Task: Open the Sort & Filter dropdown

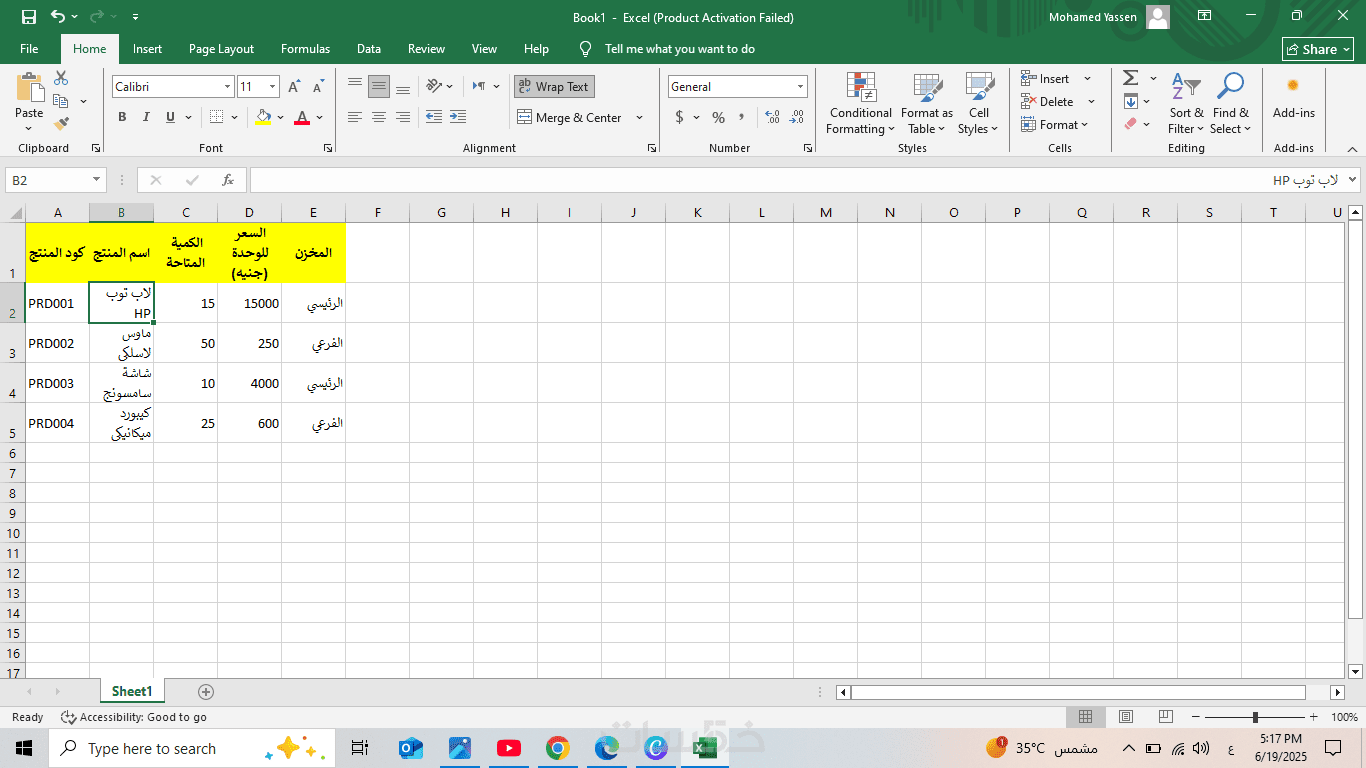Action: pyautogui.click(x=1187, y=103)
